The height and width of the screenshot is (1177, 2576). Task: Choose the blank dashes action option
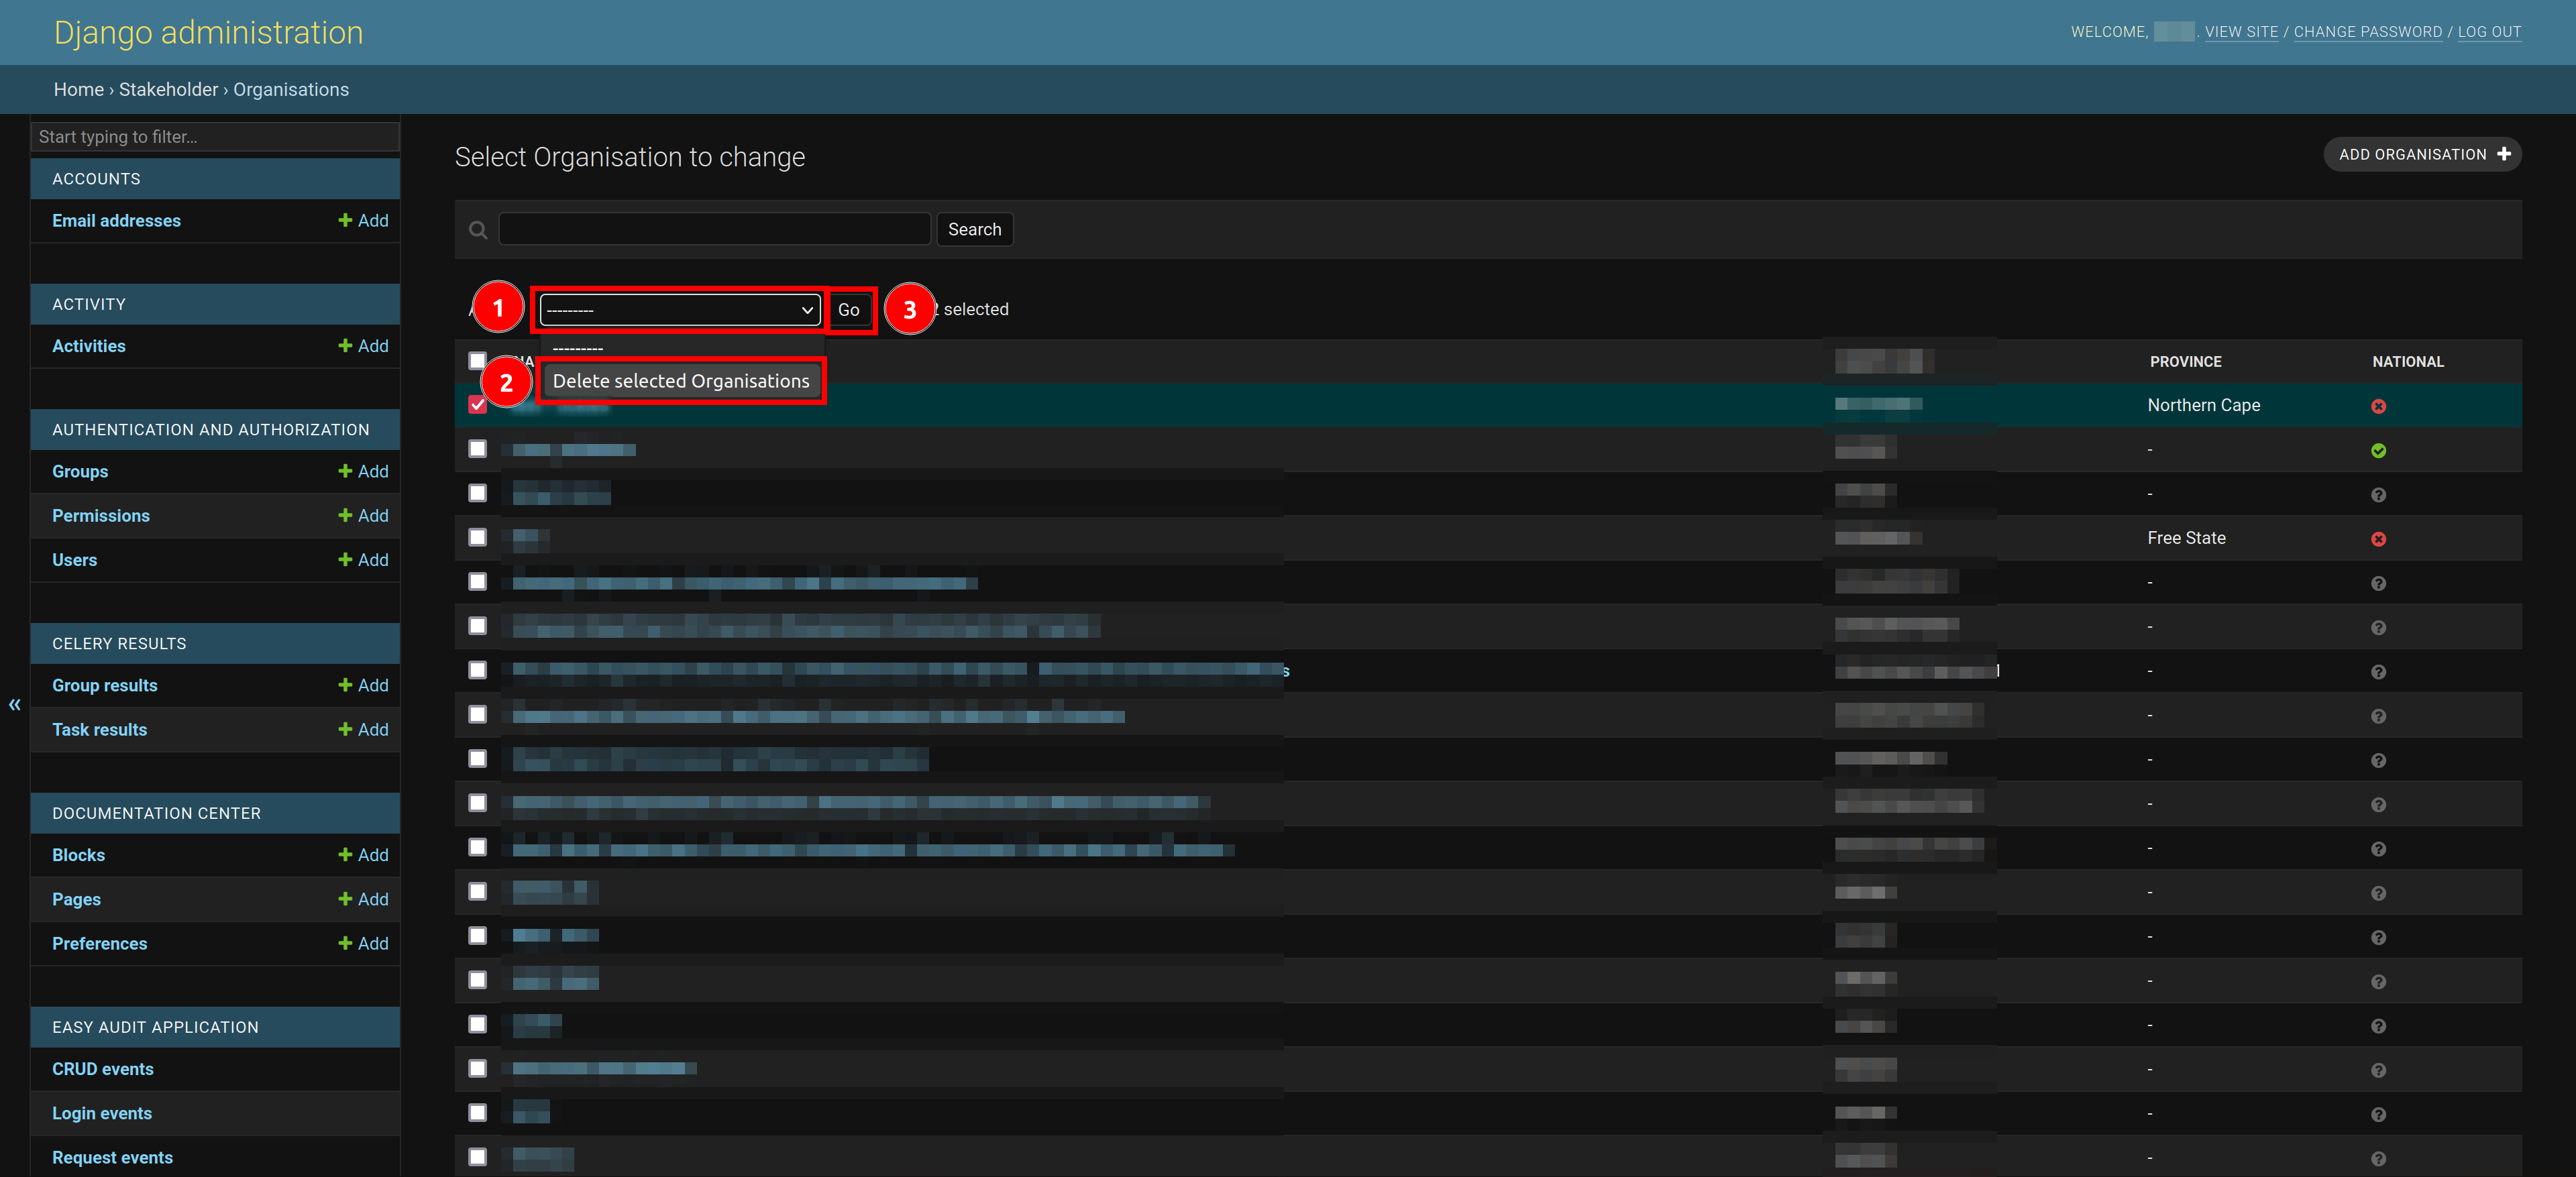click(x=578, y=348)
